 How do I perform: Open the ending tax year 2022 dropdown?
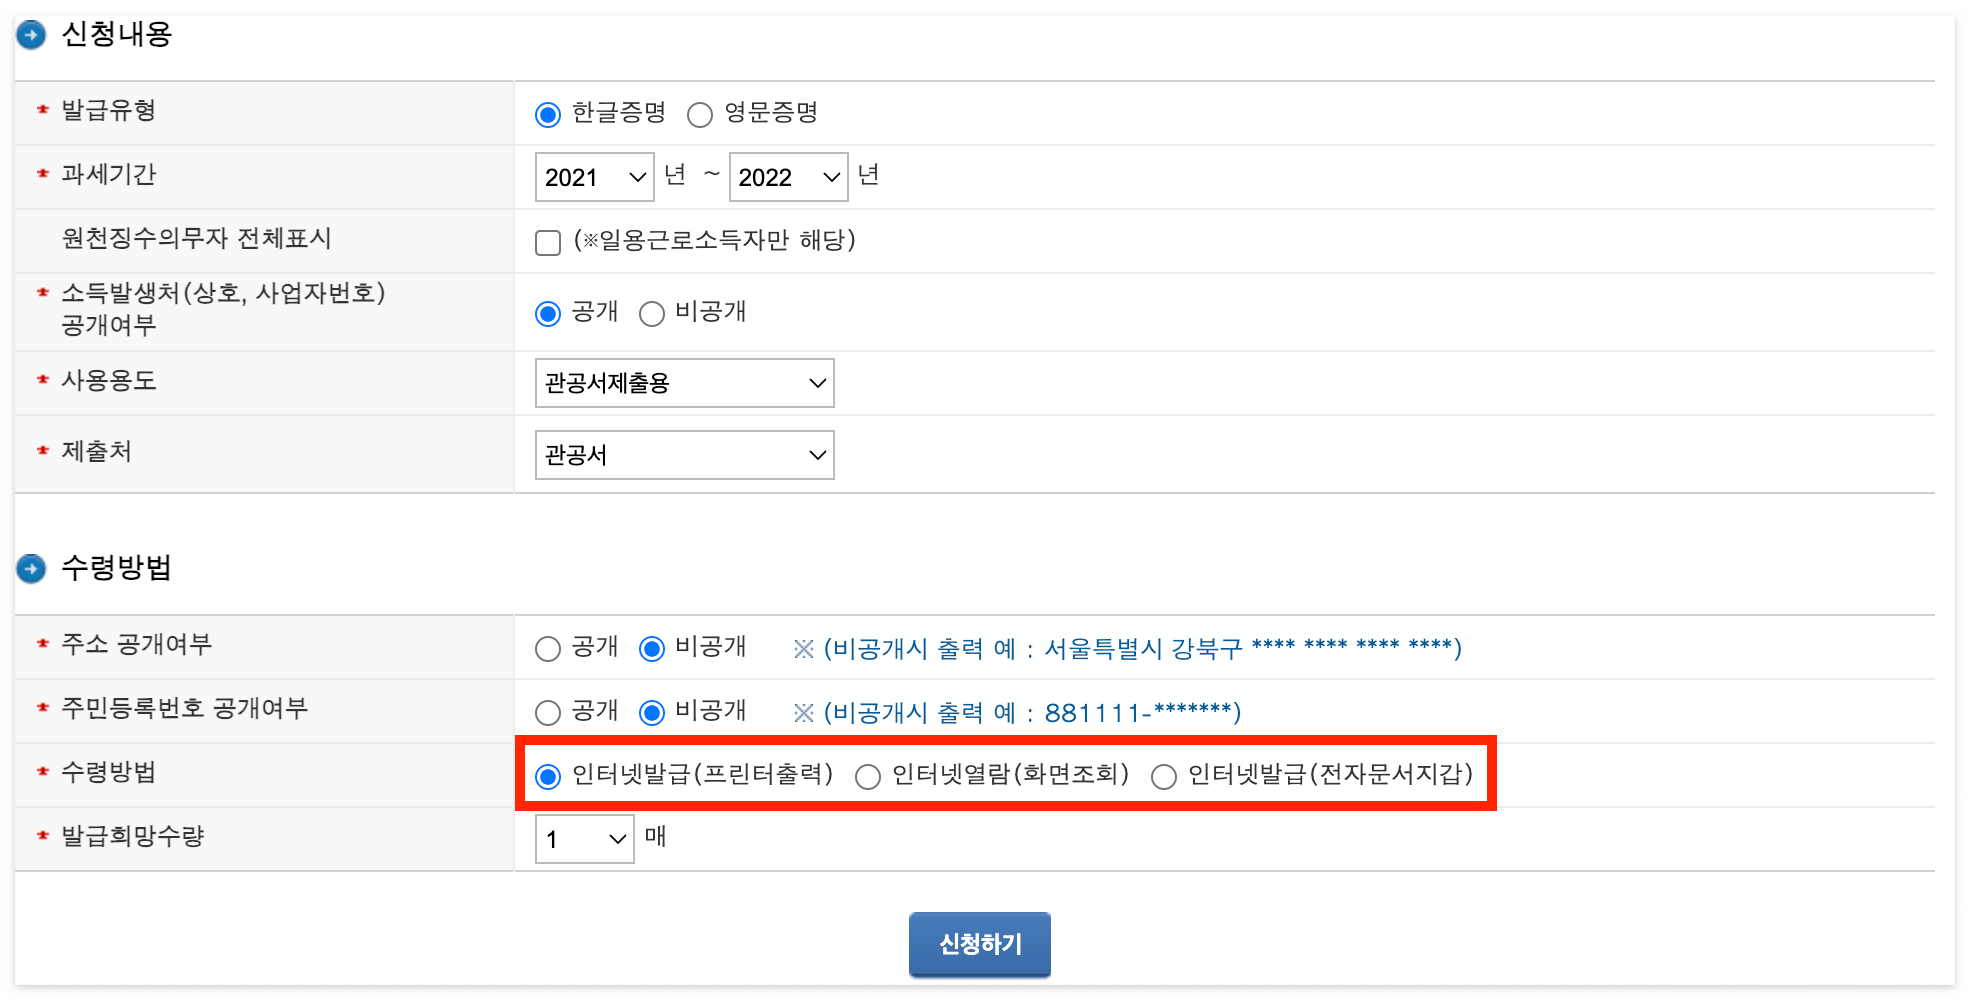[x=788, y=176]
